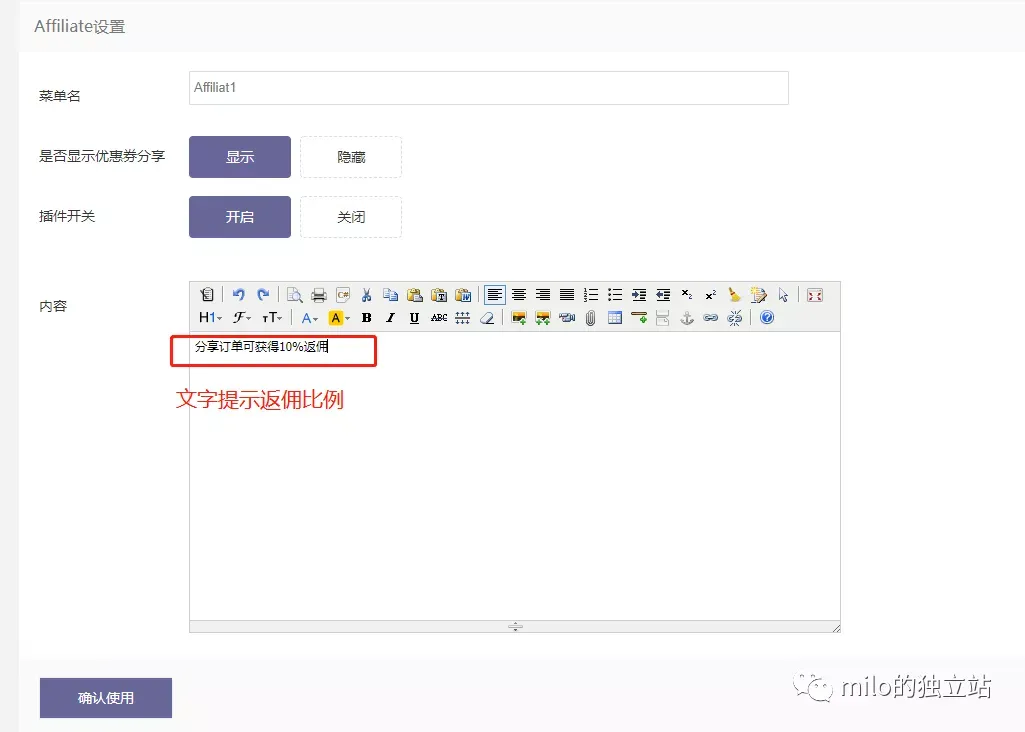The width and height of the screenshot is (1025, 732).
Task: Insert code block via C# icon
Action: click(x=343, y=295)
